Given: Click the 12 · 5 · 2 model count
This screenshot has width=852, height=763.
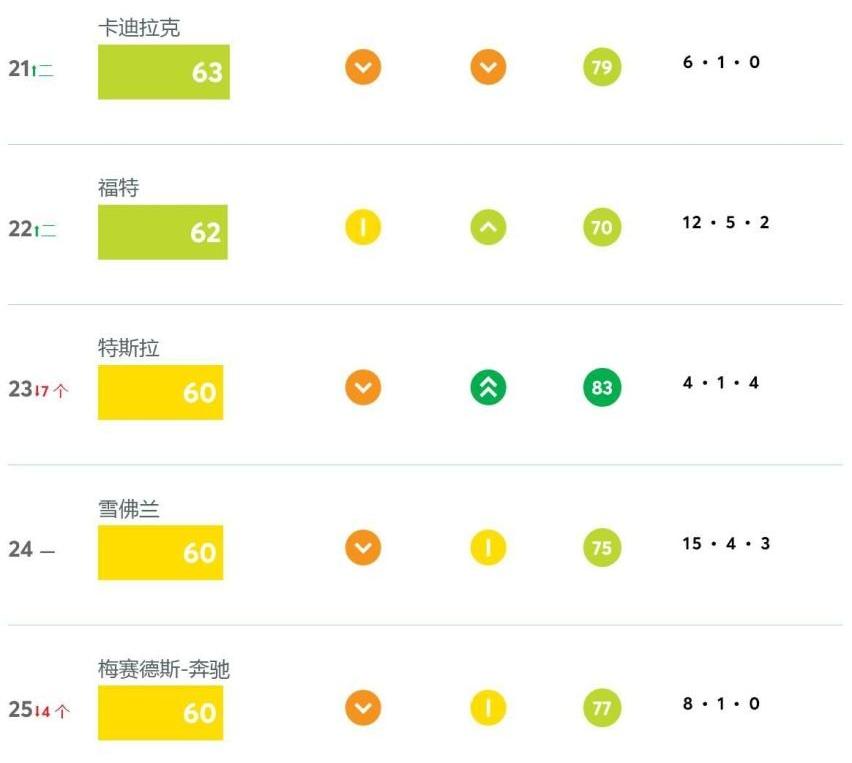Looking at the screenshot, I should (725, 222).
